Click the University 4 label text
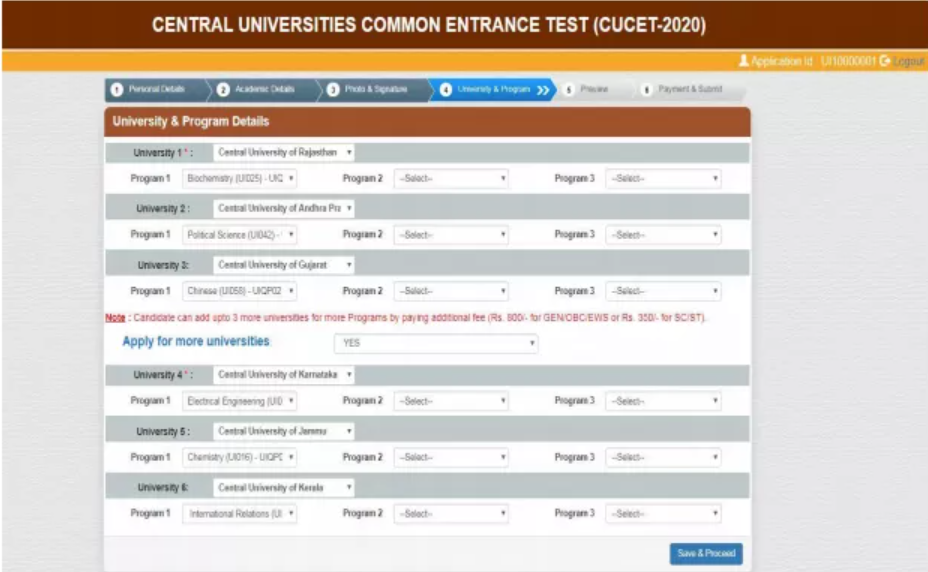Screen dimensions: 928x572 [163, 375]
